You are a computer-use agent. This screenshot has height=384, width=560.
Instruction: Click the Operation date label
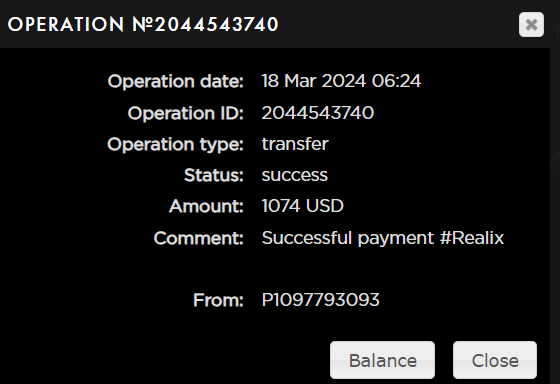[x=175, y=81]
